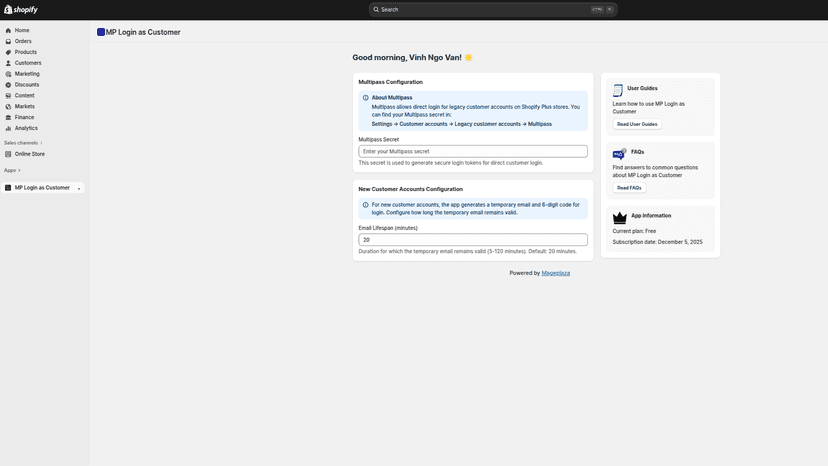Click the About Multipass info icon

click(x=365, y=98)
